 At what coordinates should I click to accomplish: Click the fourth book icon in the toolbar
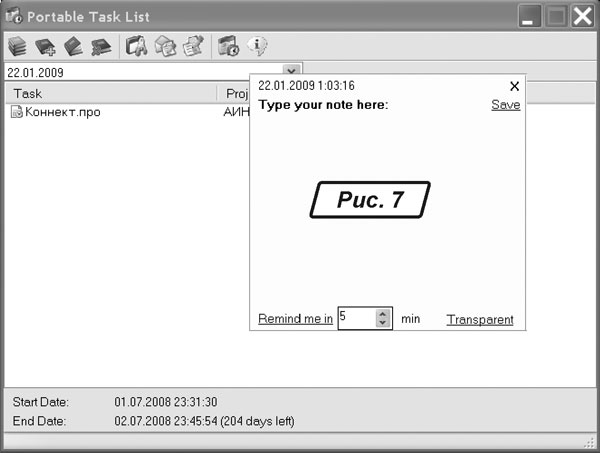100,45
